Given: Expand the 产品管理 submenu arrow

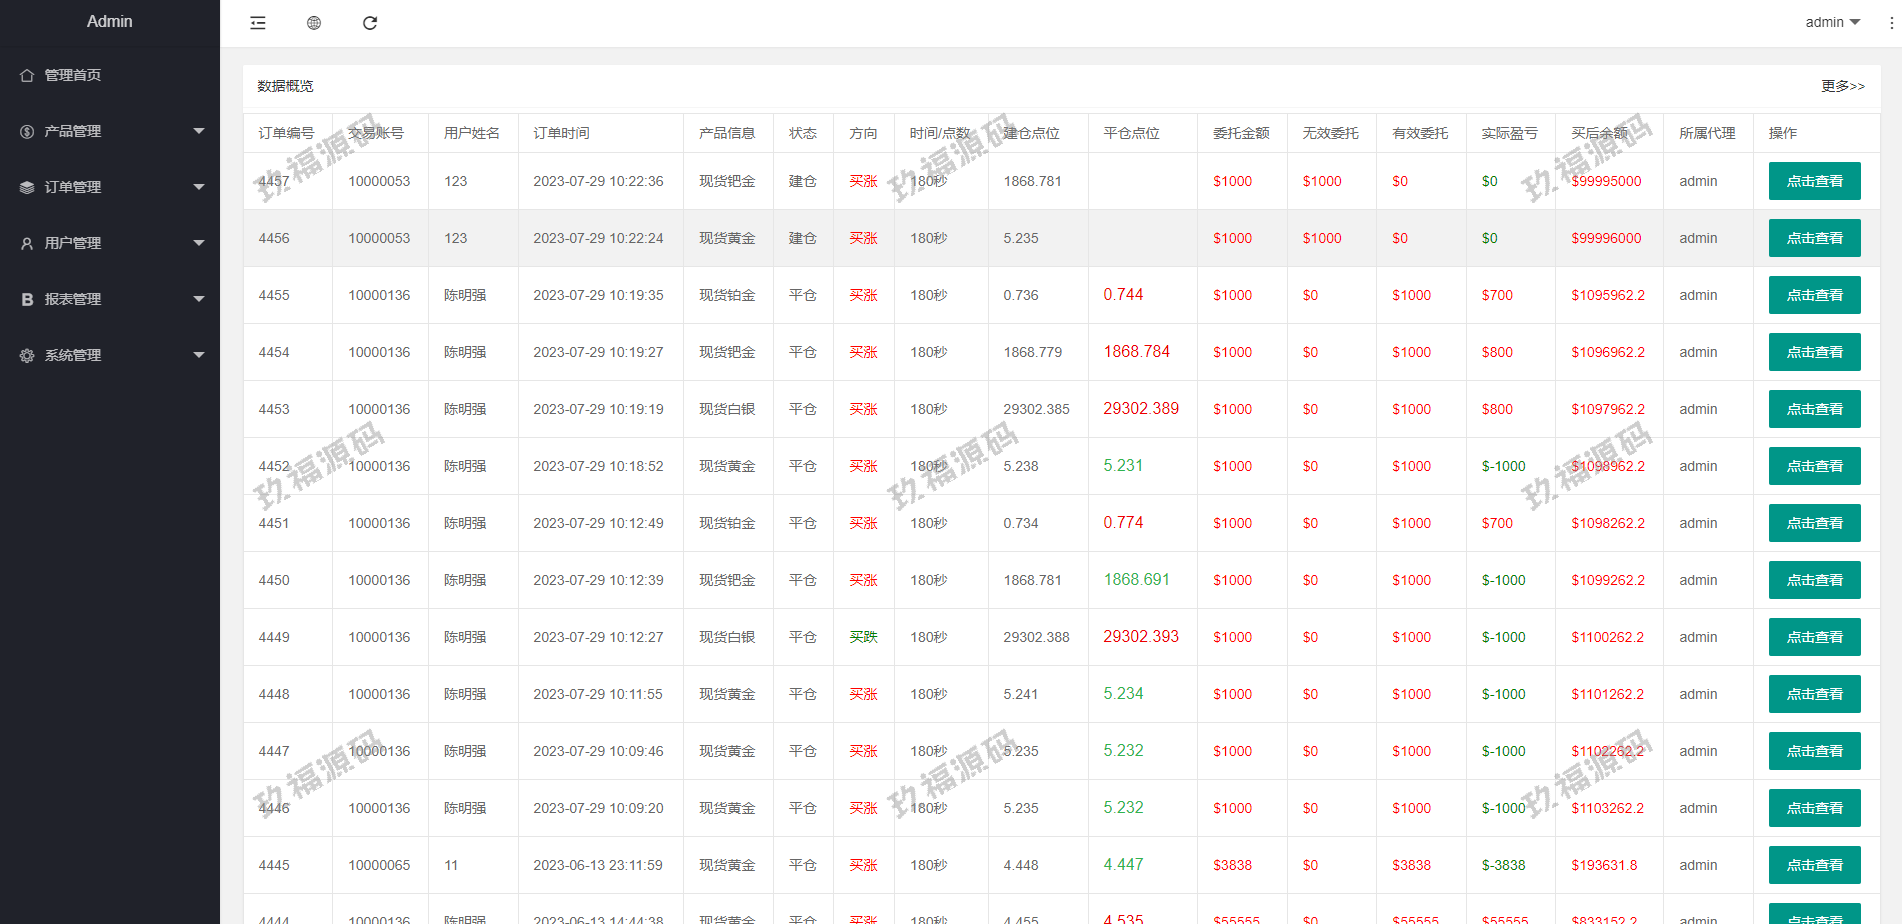Looking at the screenshot, I should click(x=198, y=131).
